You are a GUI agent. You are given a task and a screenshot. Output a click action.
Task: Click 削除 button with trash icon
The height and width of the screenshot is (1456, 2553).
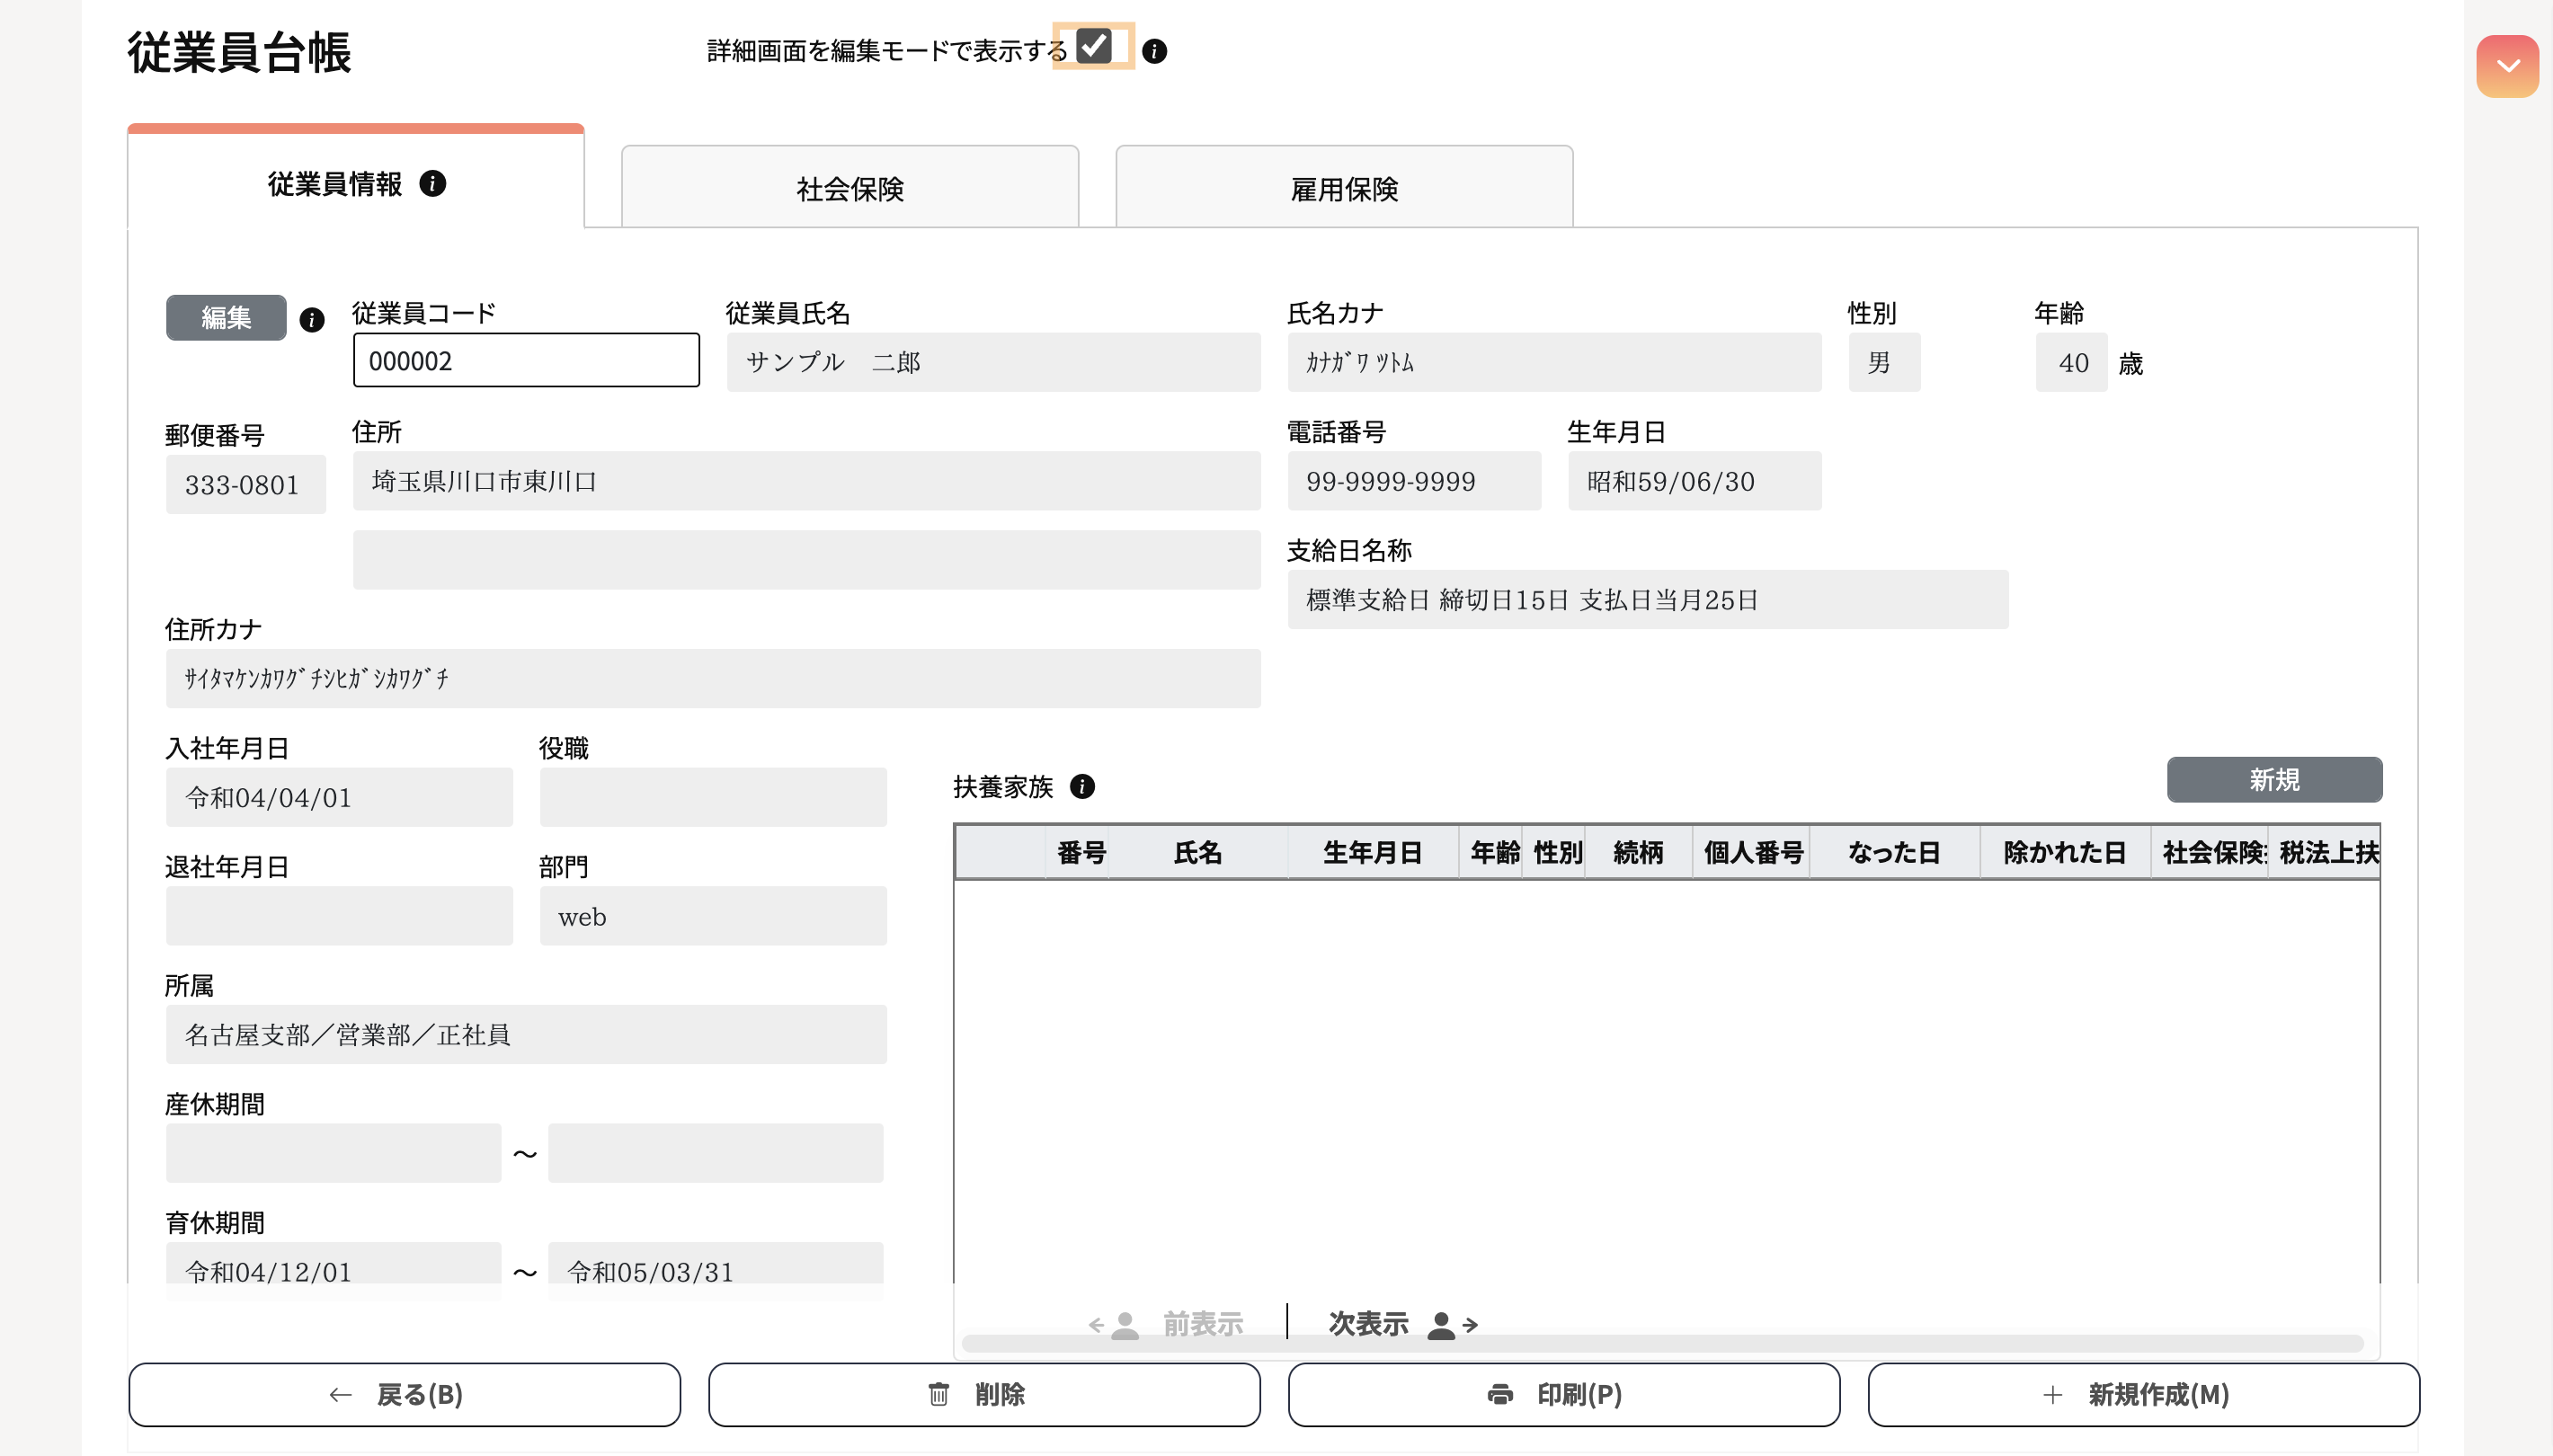[x=984, y=1395]
